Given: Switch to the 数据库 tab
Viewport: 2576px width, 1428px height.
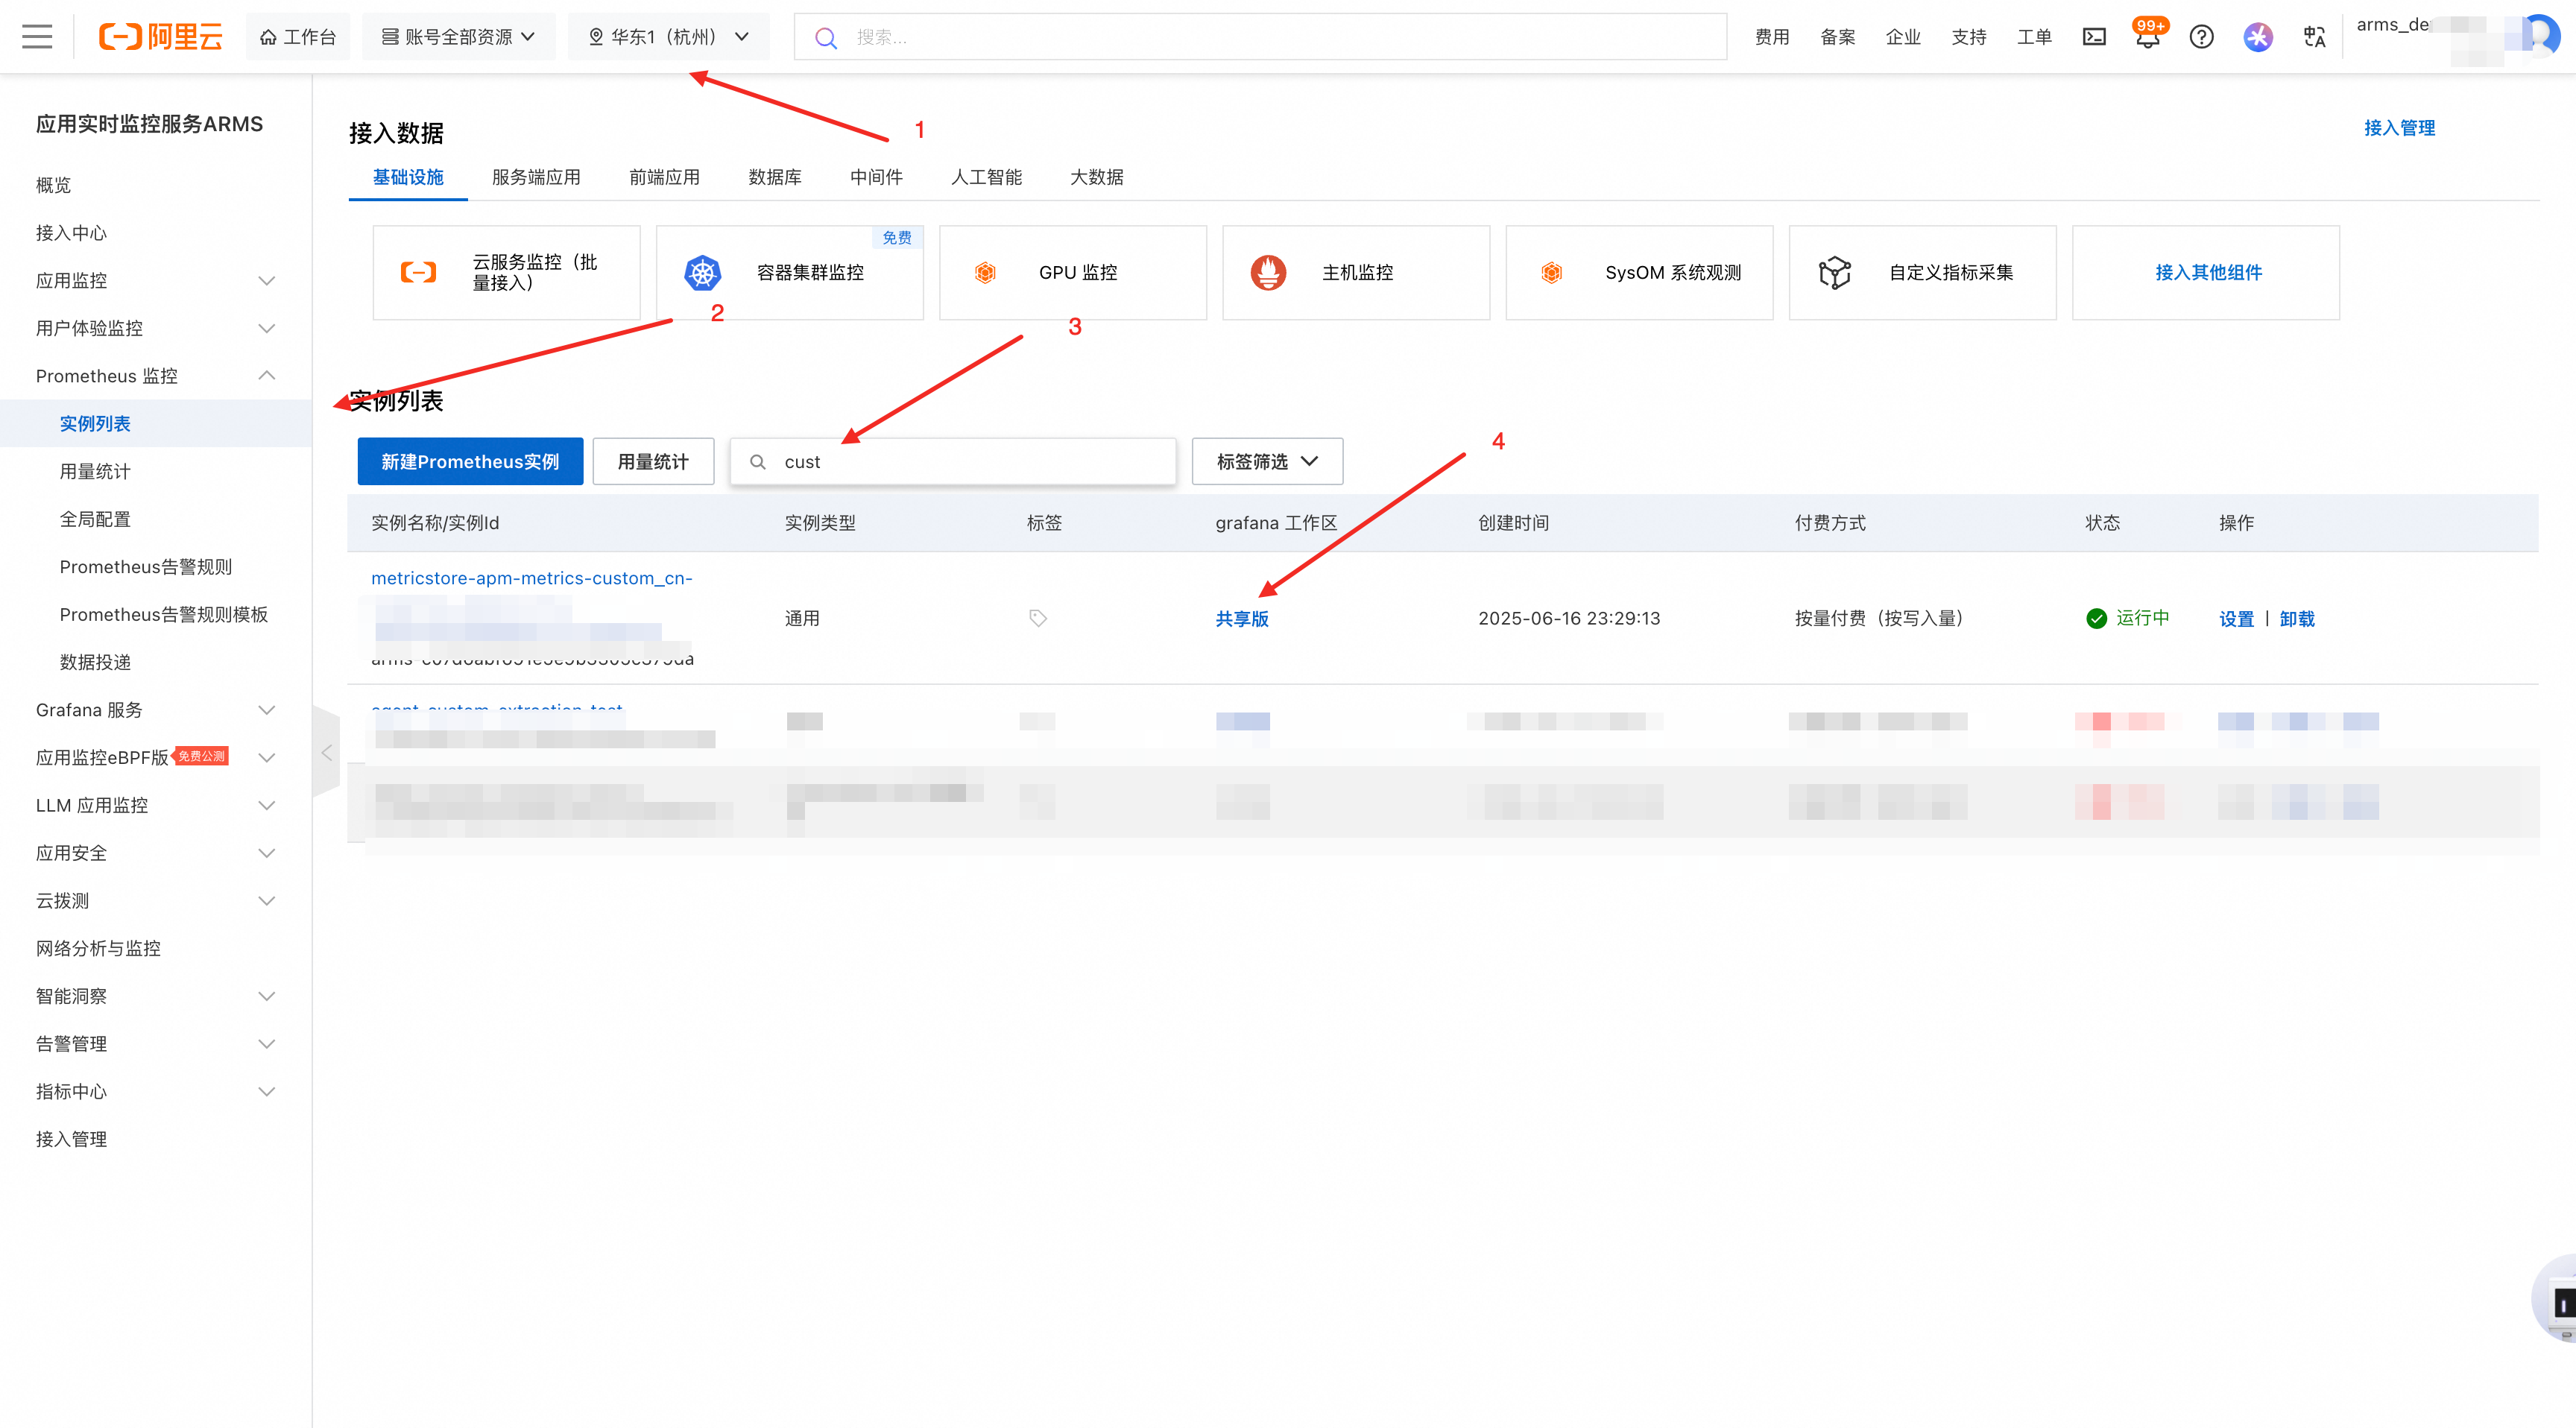Looking at the screenshot, I should click(774, 177).
